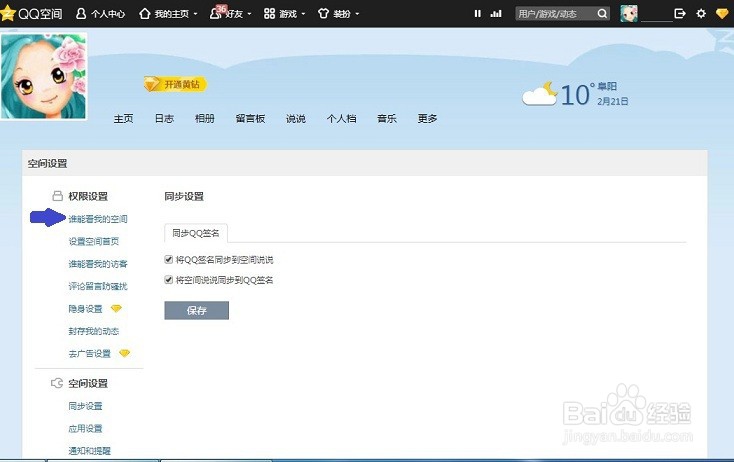
Task: Open the 更多 menu
Action: click(x=427, y=119)
